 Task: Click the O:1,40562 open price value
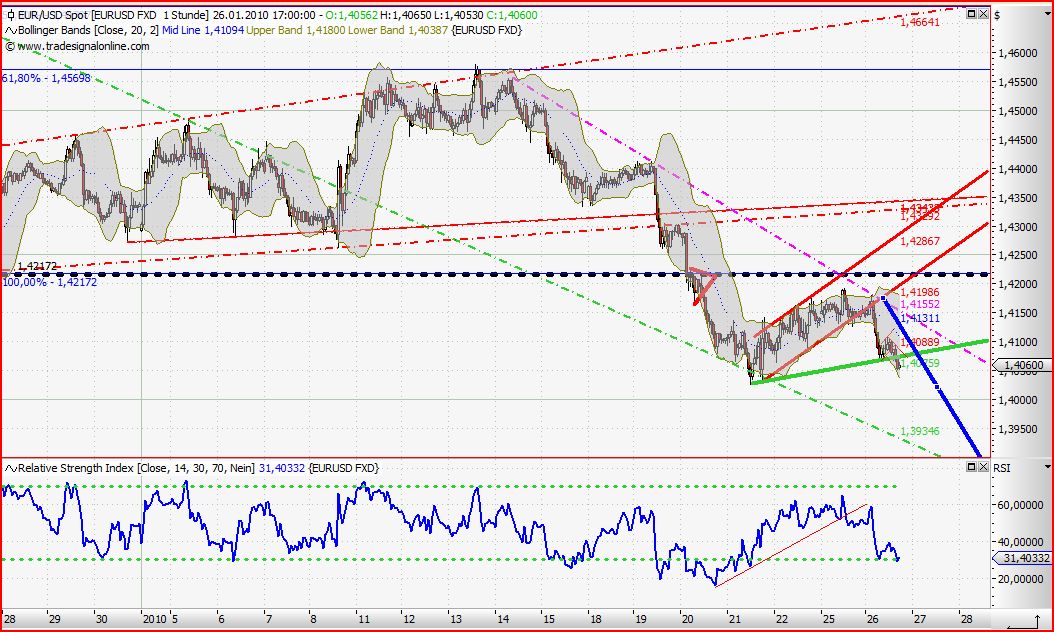(350, 15)
